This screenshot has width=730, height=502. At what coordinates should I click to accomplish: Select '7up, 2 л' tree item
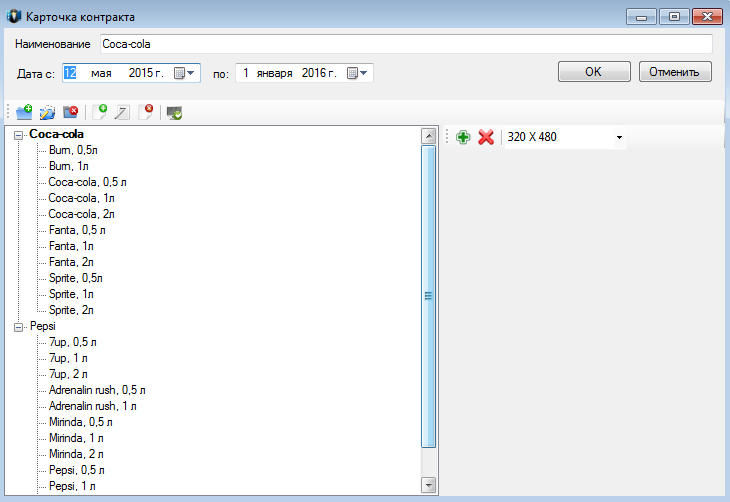pyautogui.click(x=68, y=374)
